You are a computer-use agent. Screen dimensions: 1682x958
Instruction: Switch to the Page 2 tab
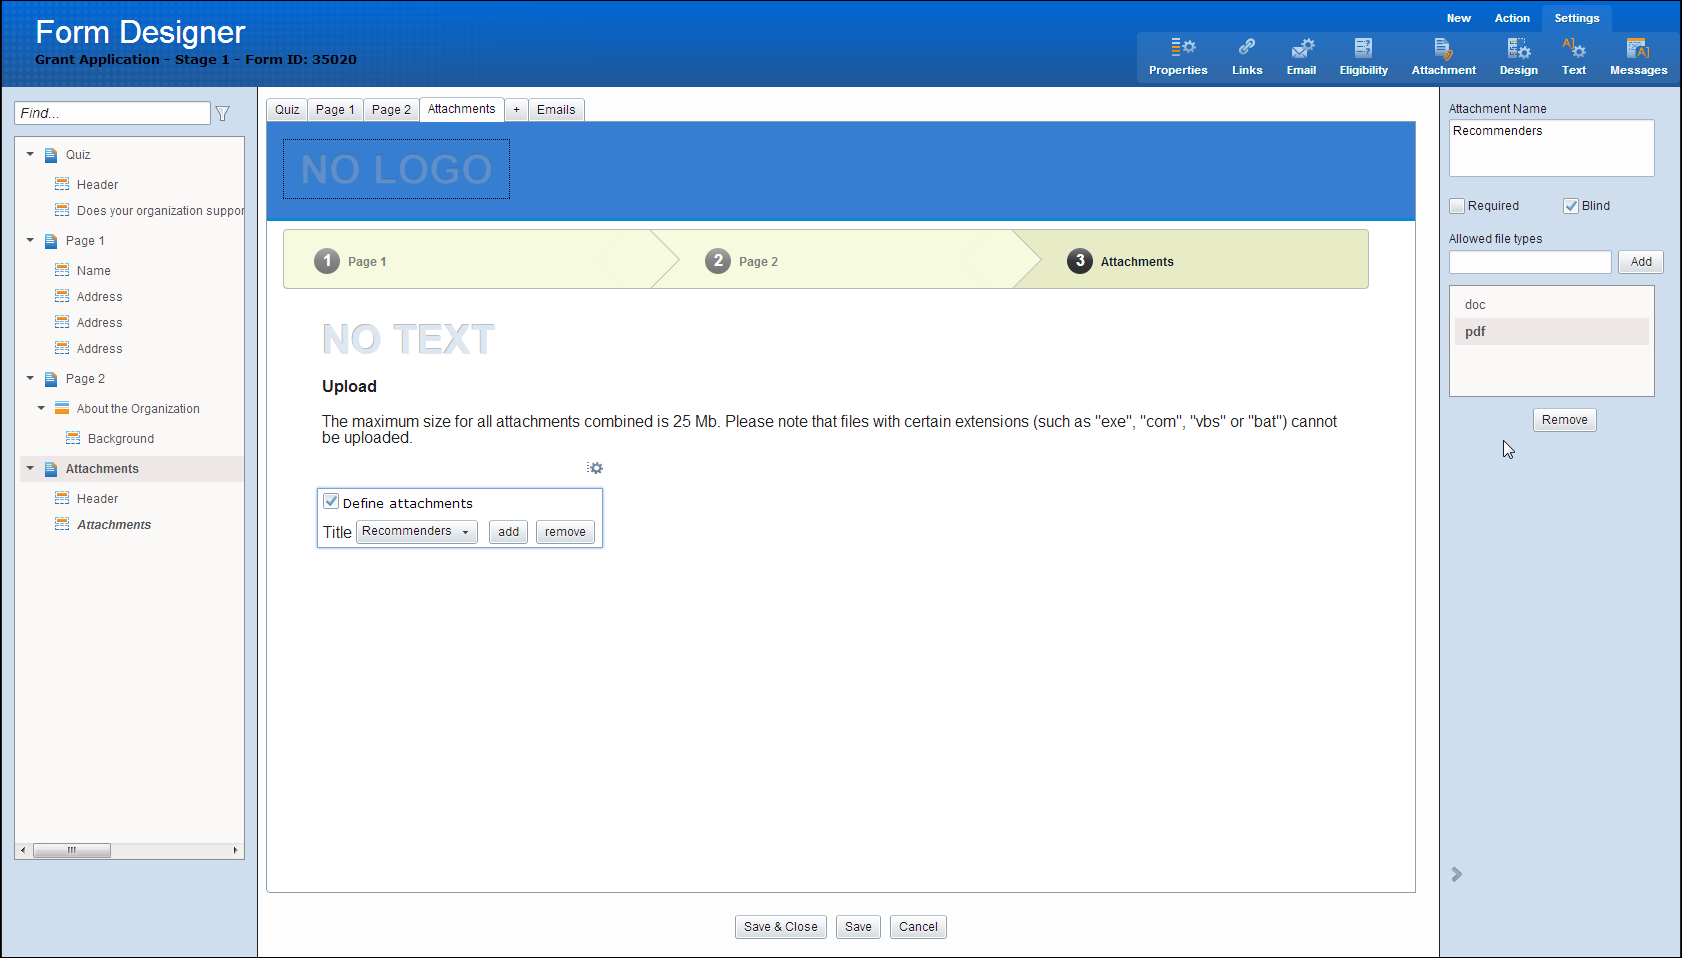click(391, 110)
